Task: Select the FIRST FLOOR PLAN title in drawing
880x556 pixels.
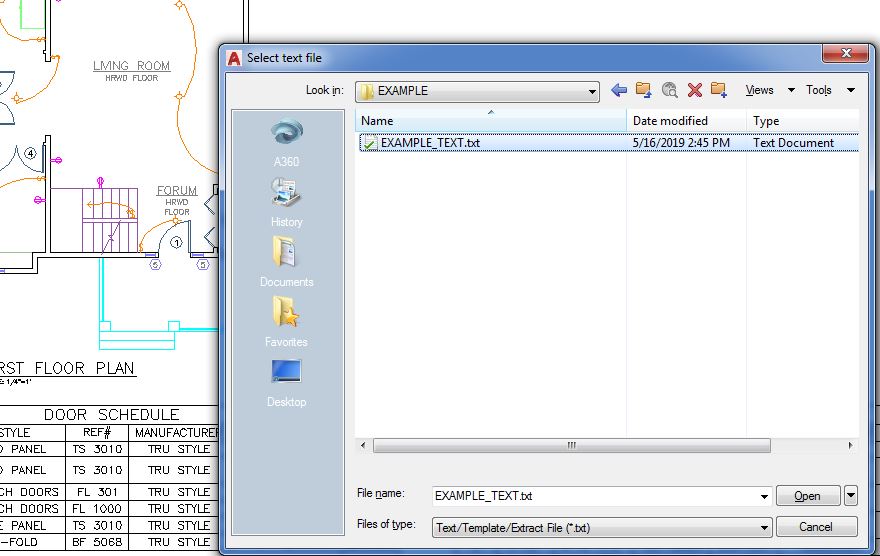Action: [67, 369]
